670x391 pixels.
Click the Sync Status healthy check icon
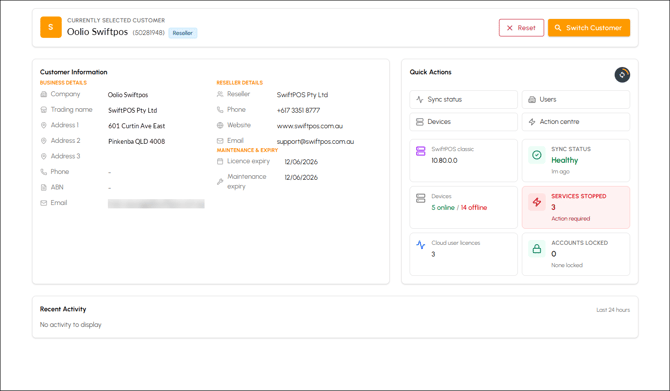(x=537, y=155)
